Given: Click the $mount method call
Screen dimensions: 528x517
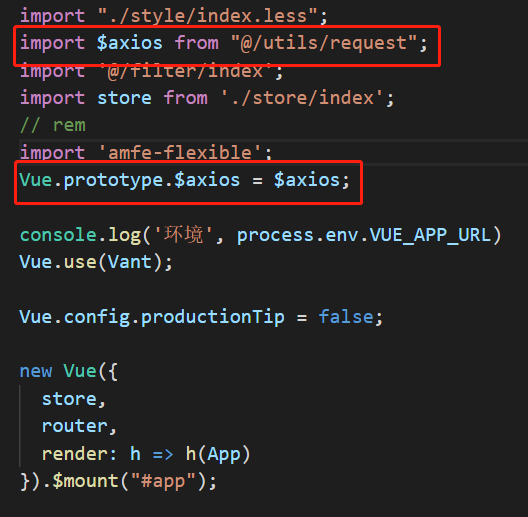Looking at the screenshot, I should pyautogui.click(x=86, y=481).
